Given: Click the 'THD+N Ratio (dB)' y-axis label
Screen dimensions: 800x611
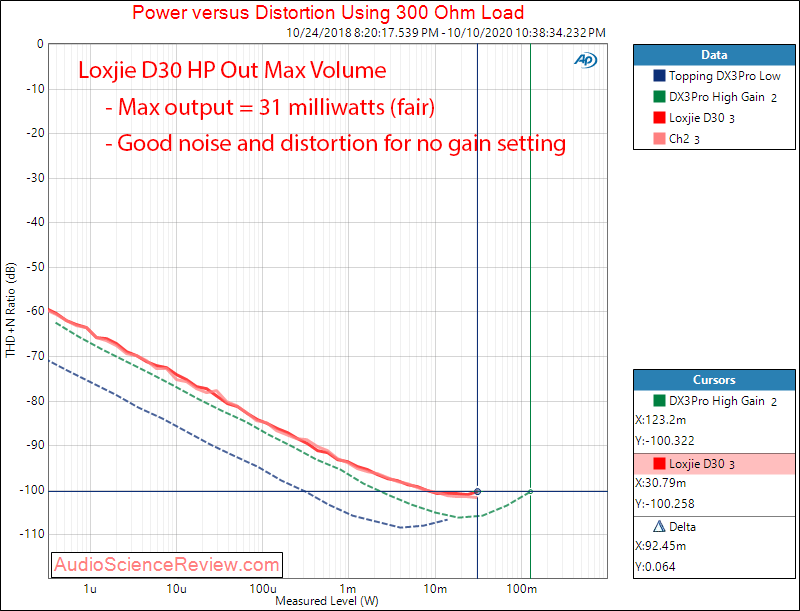Looking at the screenshot, I should [x=11, y=310].
